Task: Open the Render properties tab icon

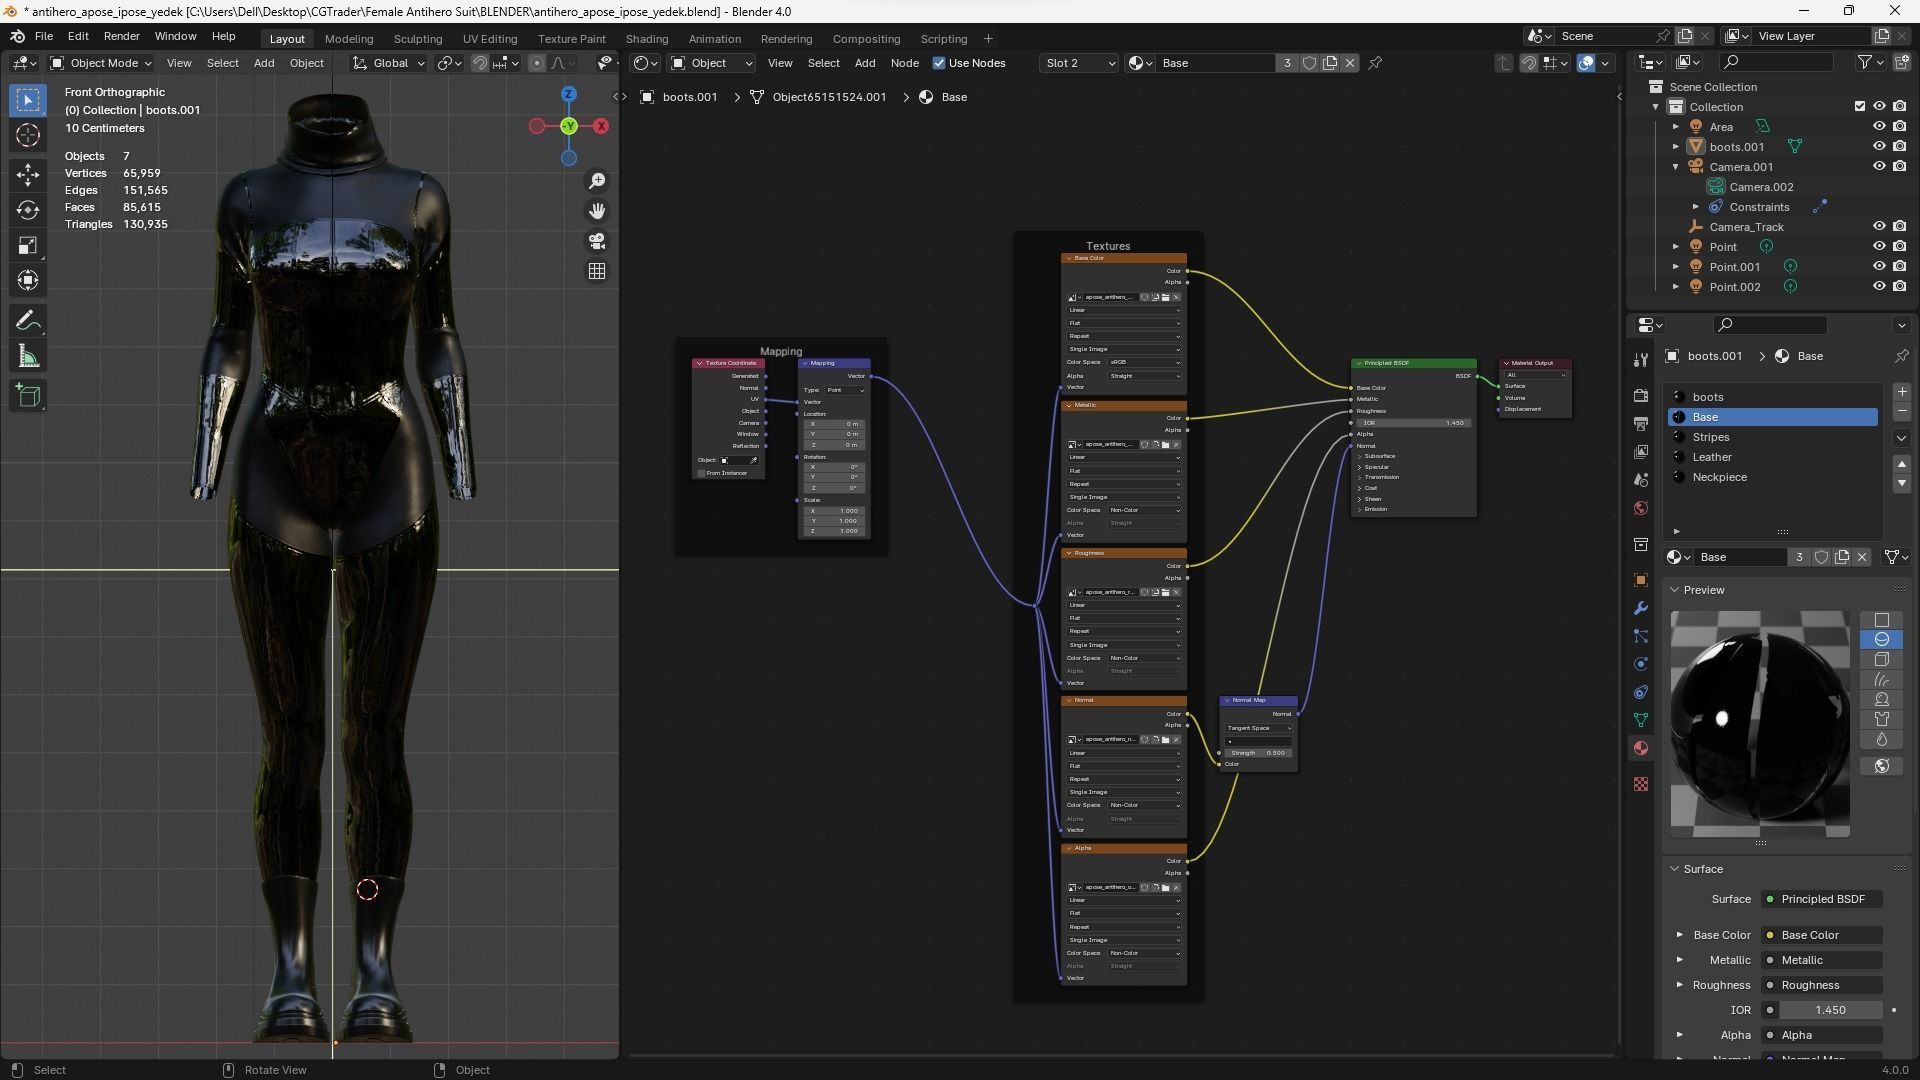Action: [1641, 396]
